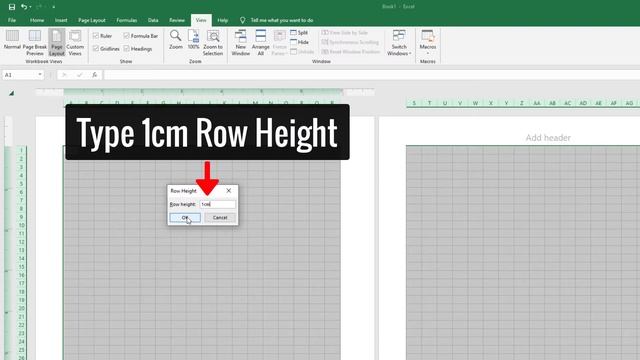Open Customize Quick Access Toolbar dropdown

(53, 7)
